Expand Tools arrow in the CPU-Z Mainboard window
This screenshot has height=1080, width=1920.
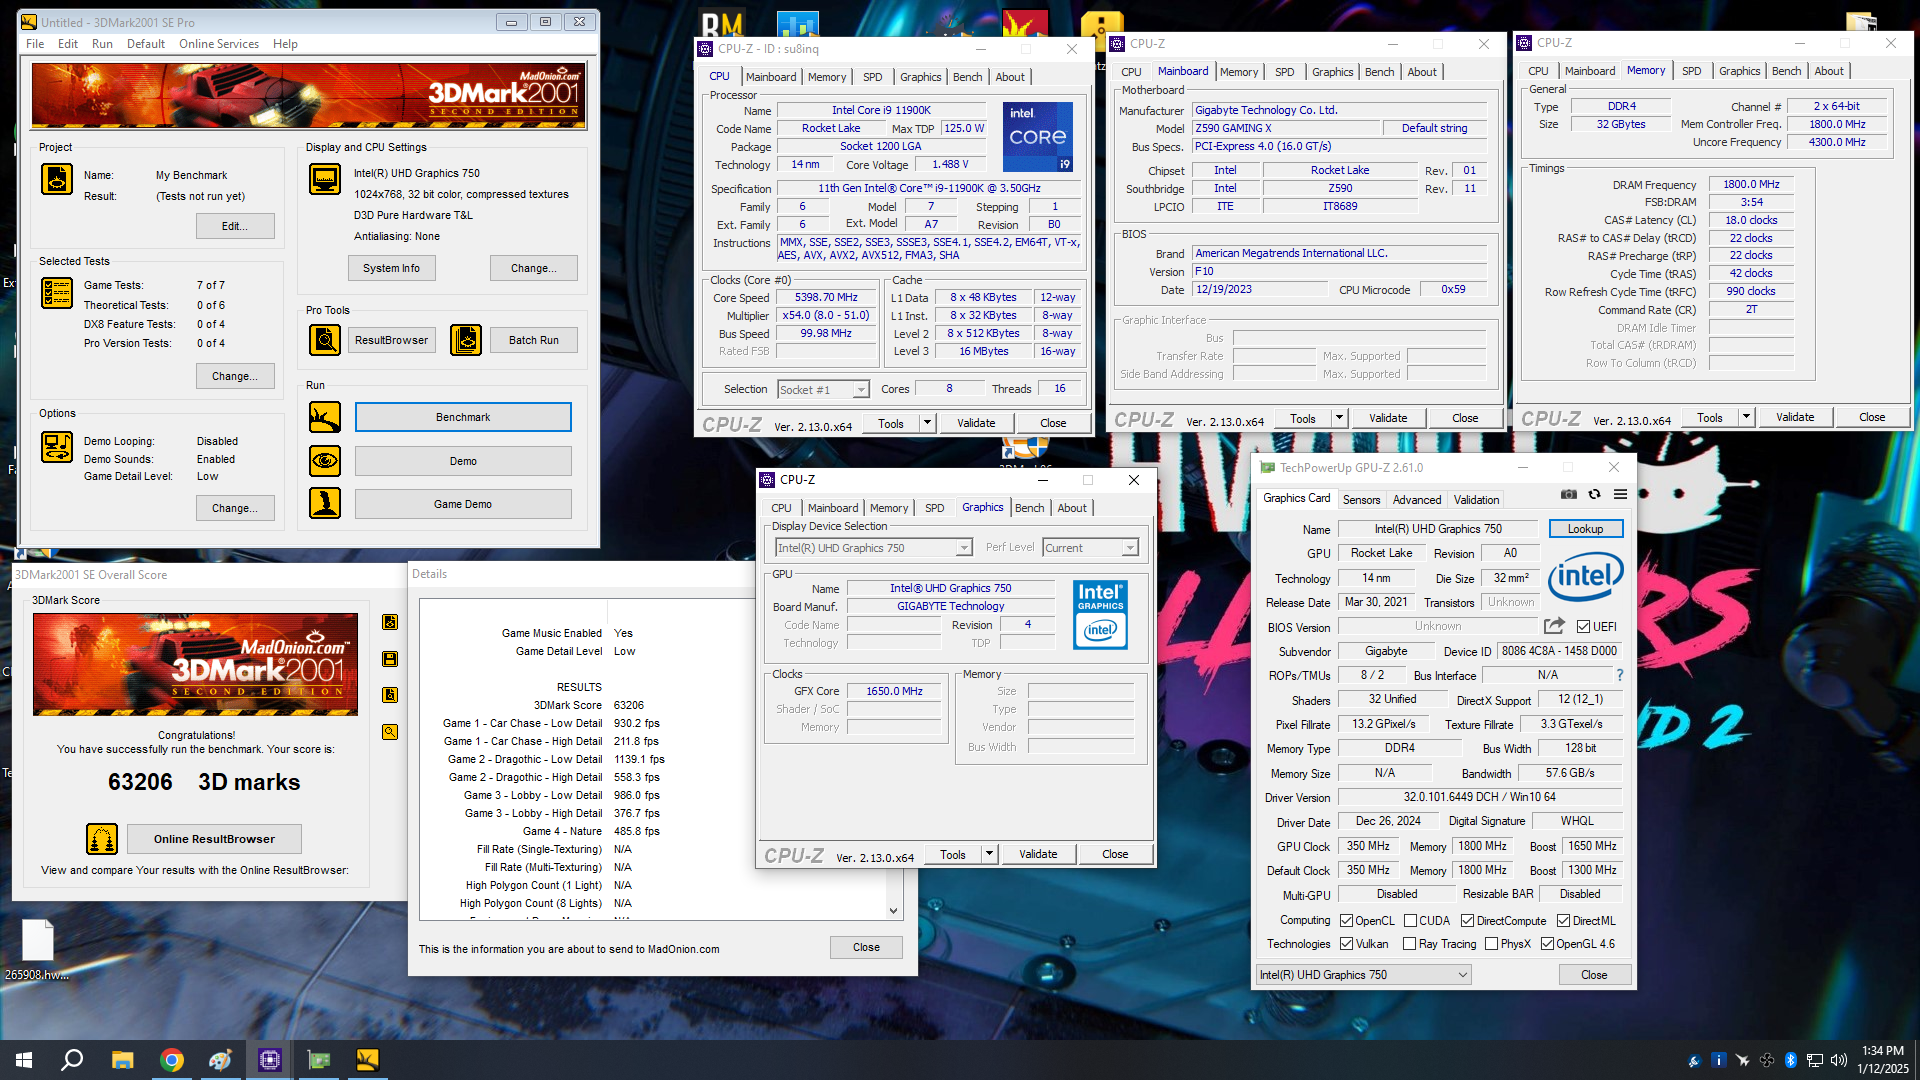[1339, 418]
